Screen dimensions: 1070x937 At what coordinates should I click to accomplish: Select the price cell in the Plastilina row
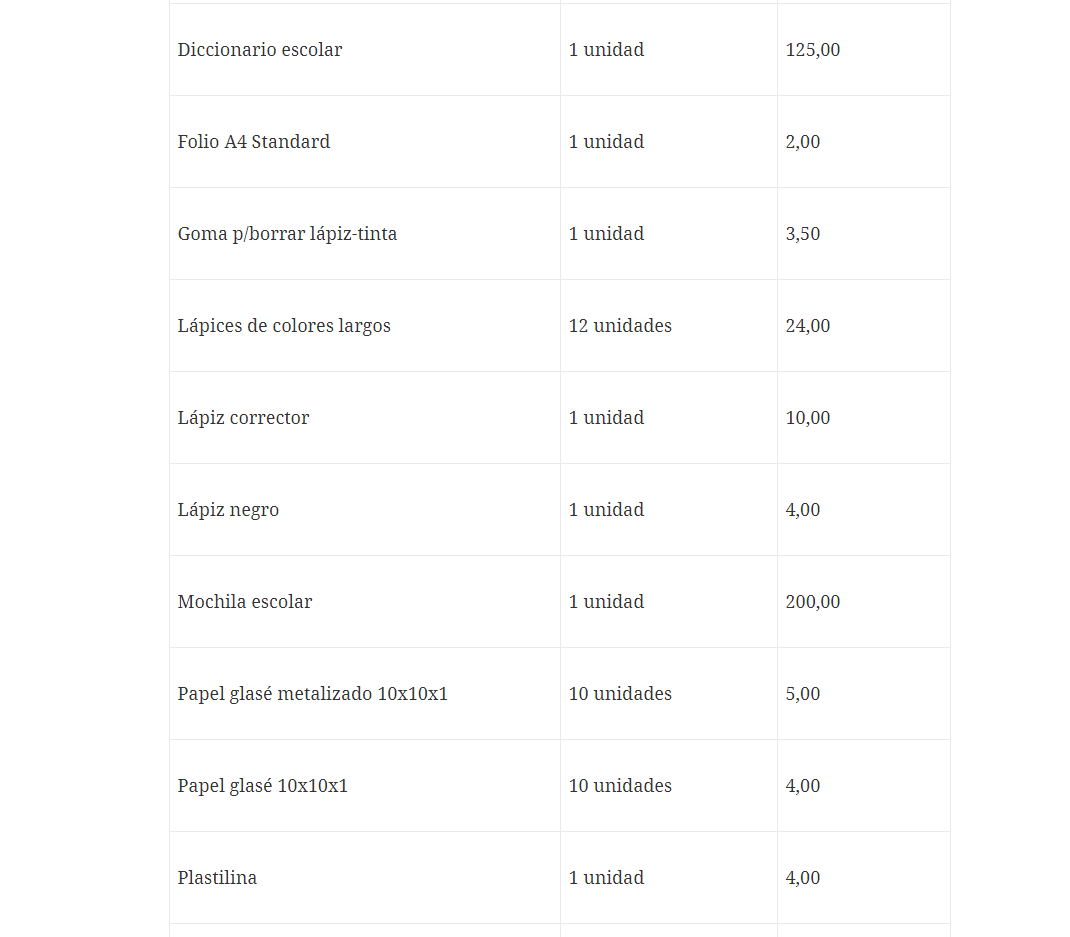pyautogui.click(x=803, y=878)
